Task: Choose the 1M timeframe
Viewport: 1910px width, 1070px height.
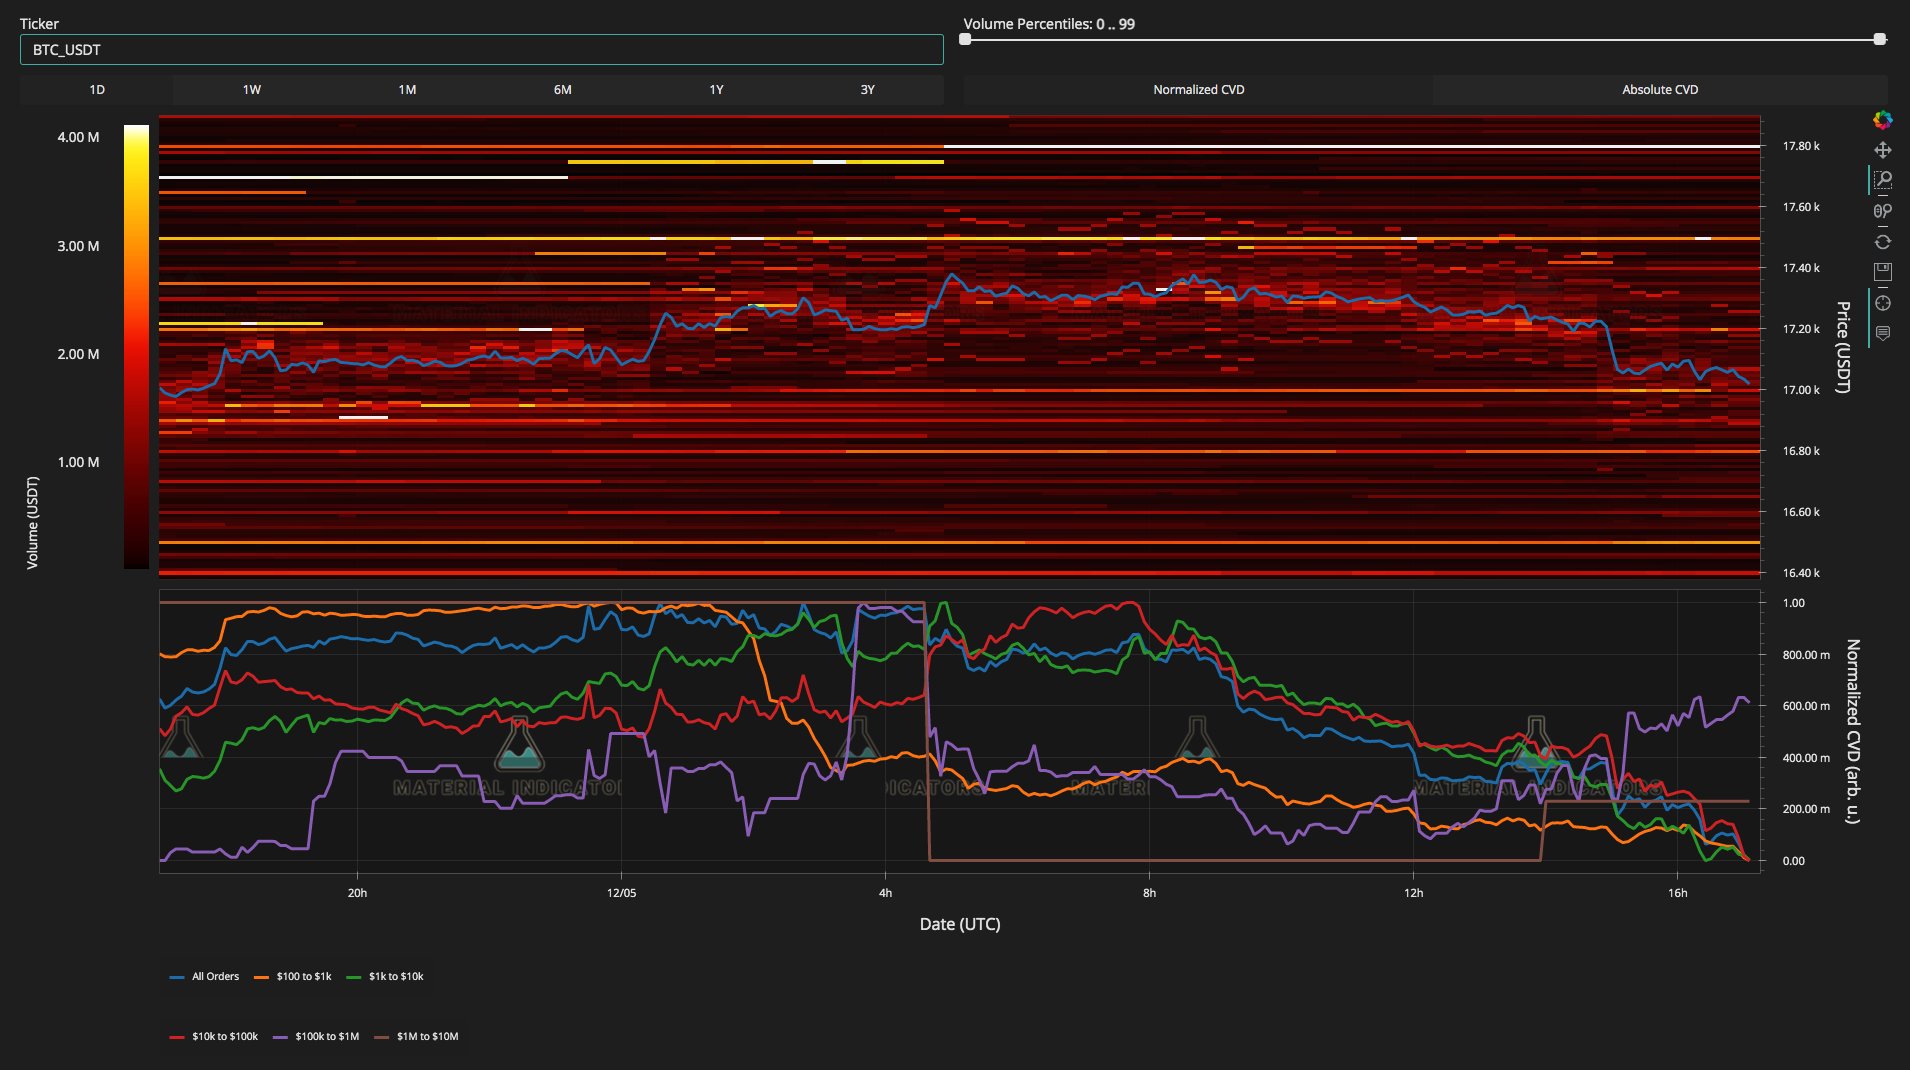Action: 407,90
